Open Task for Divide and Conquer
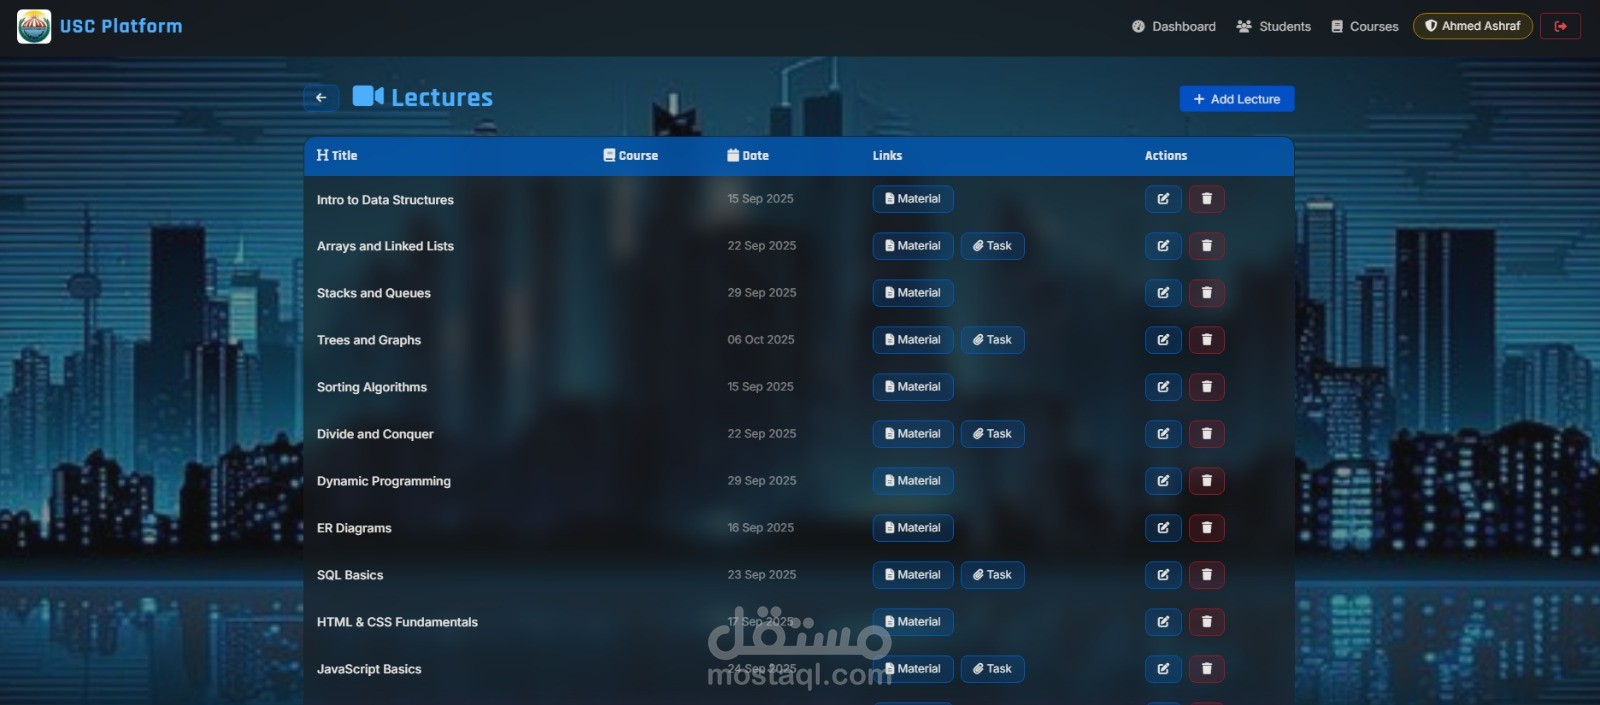The width and height of the screenshot is (1600, 705). [993, 434]
